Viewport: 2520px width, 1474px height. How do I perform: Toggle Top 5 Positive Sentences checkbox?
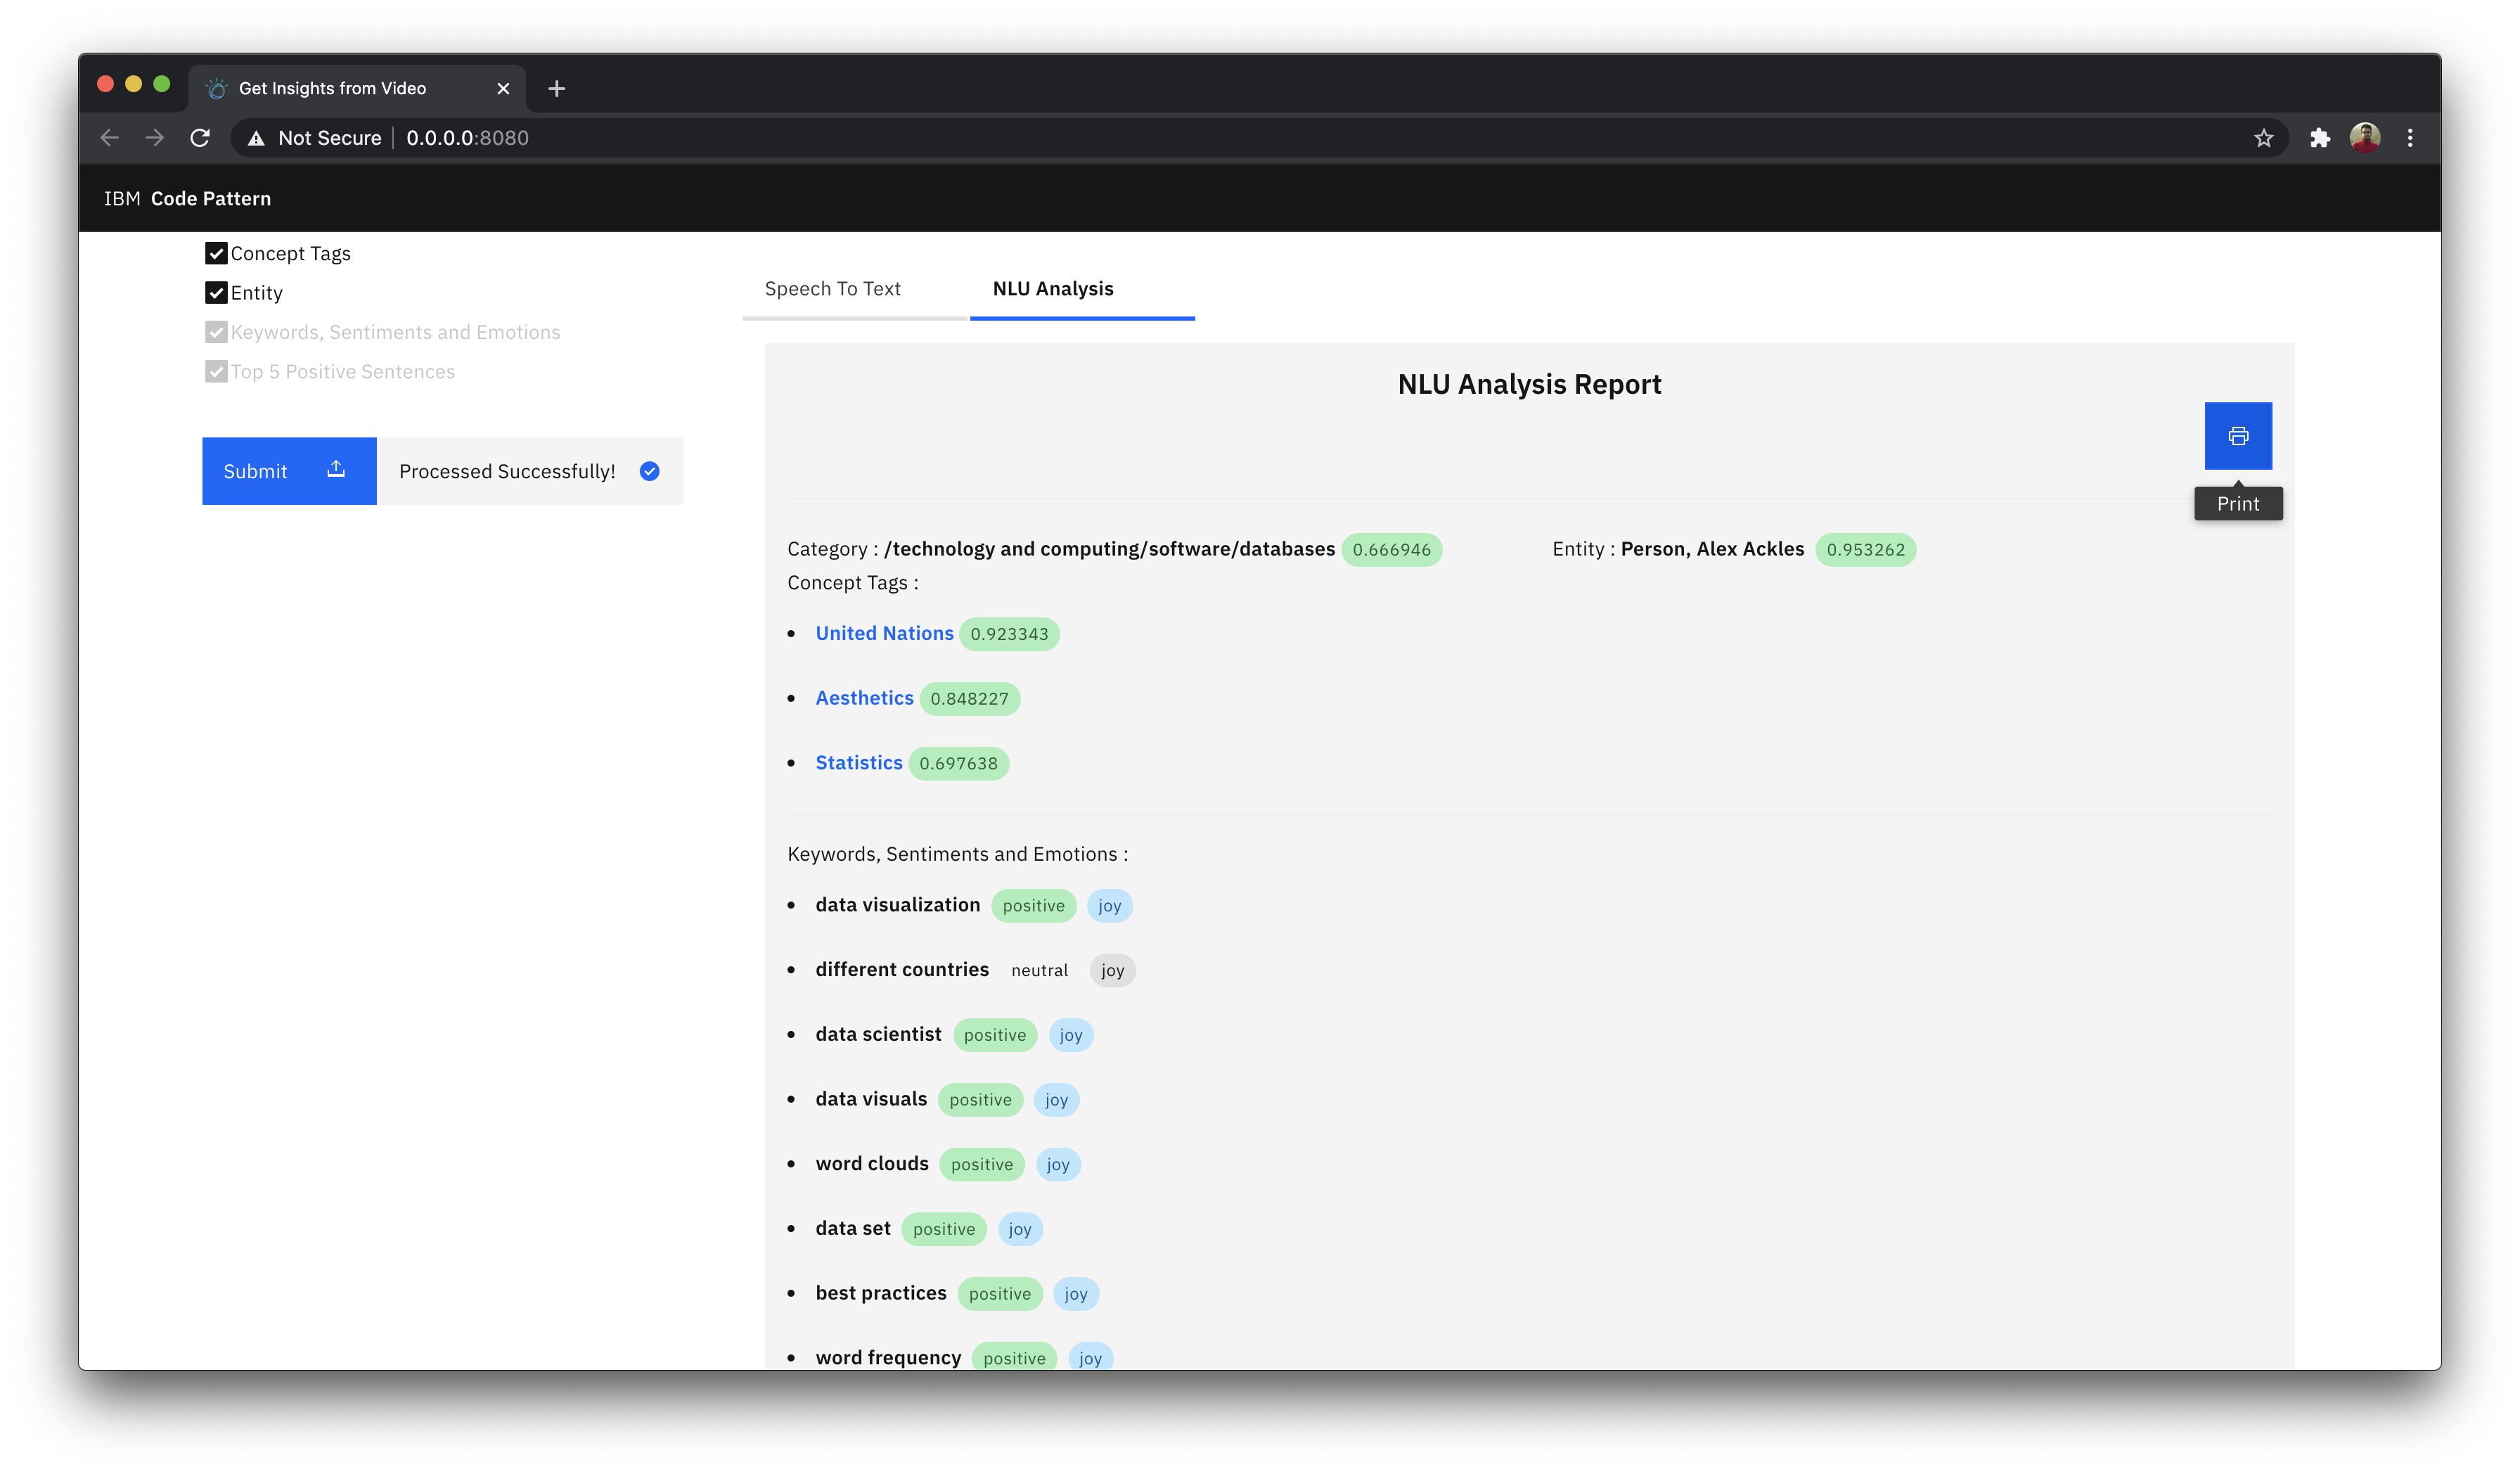pyautogui.click(x=216, y=372)
